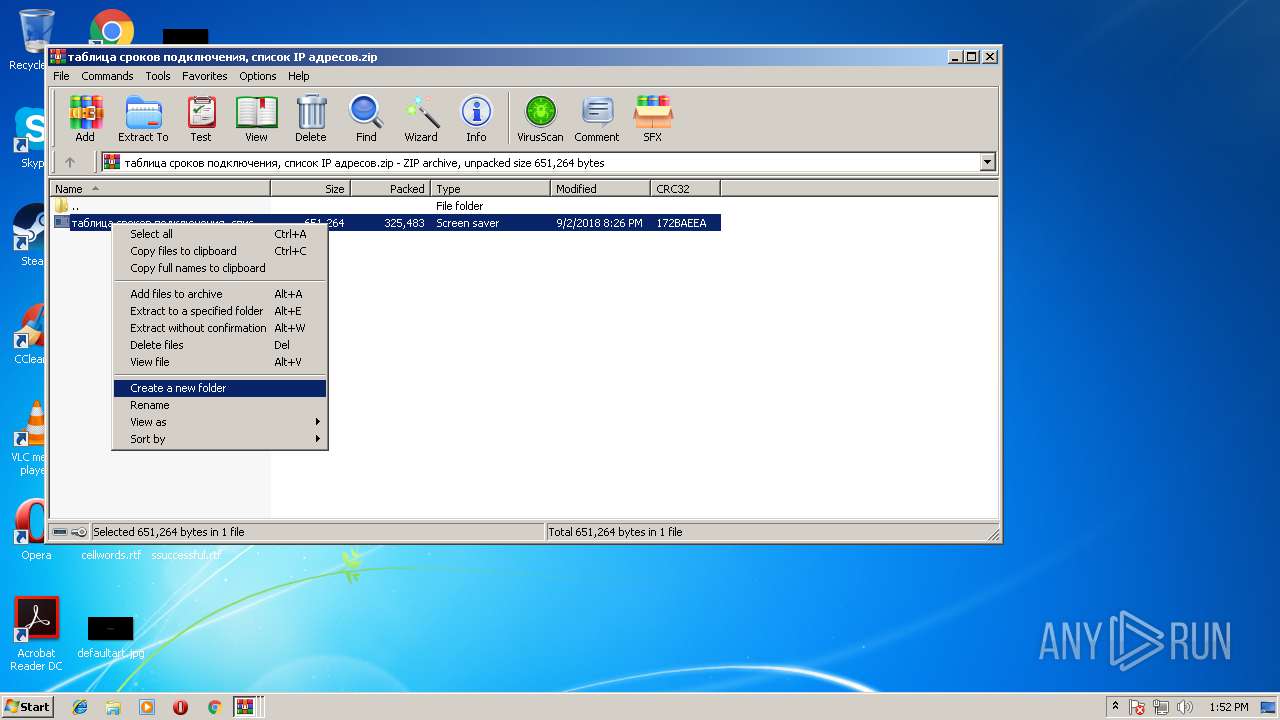The height and width of the screenshot is (720, 1280).
Task: Launch the Wizard tool
Action: pyautogui.click(x=421, y=119)
